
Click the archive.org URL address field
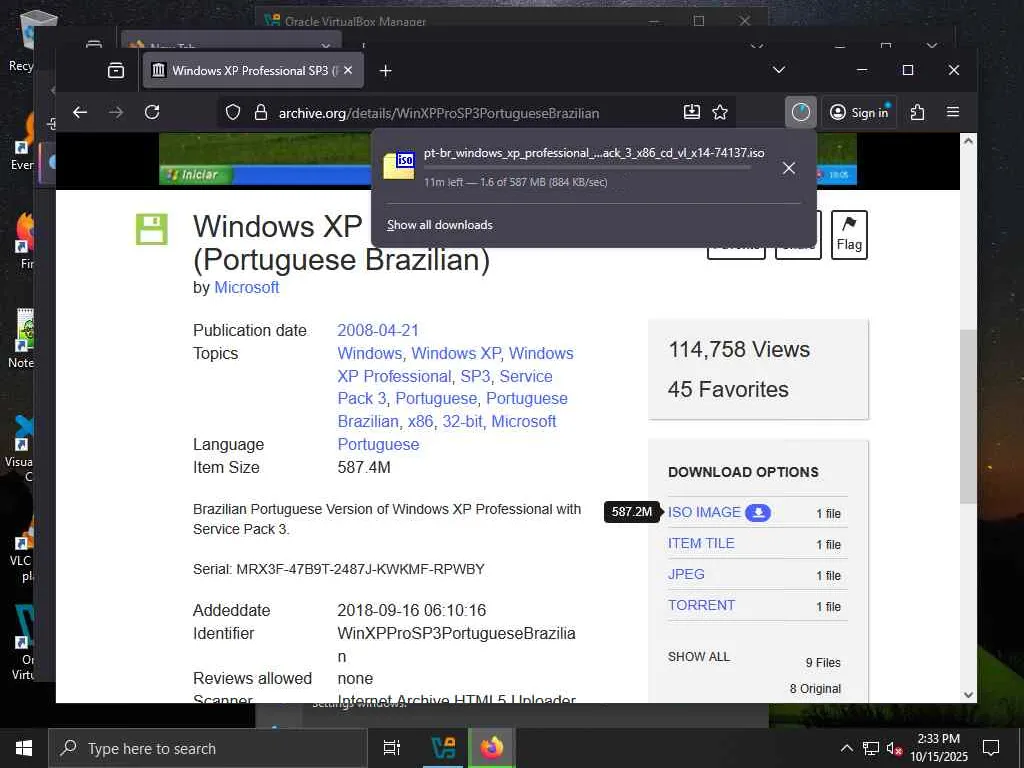(x=439, y=113)
